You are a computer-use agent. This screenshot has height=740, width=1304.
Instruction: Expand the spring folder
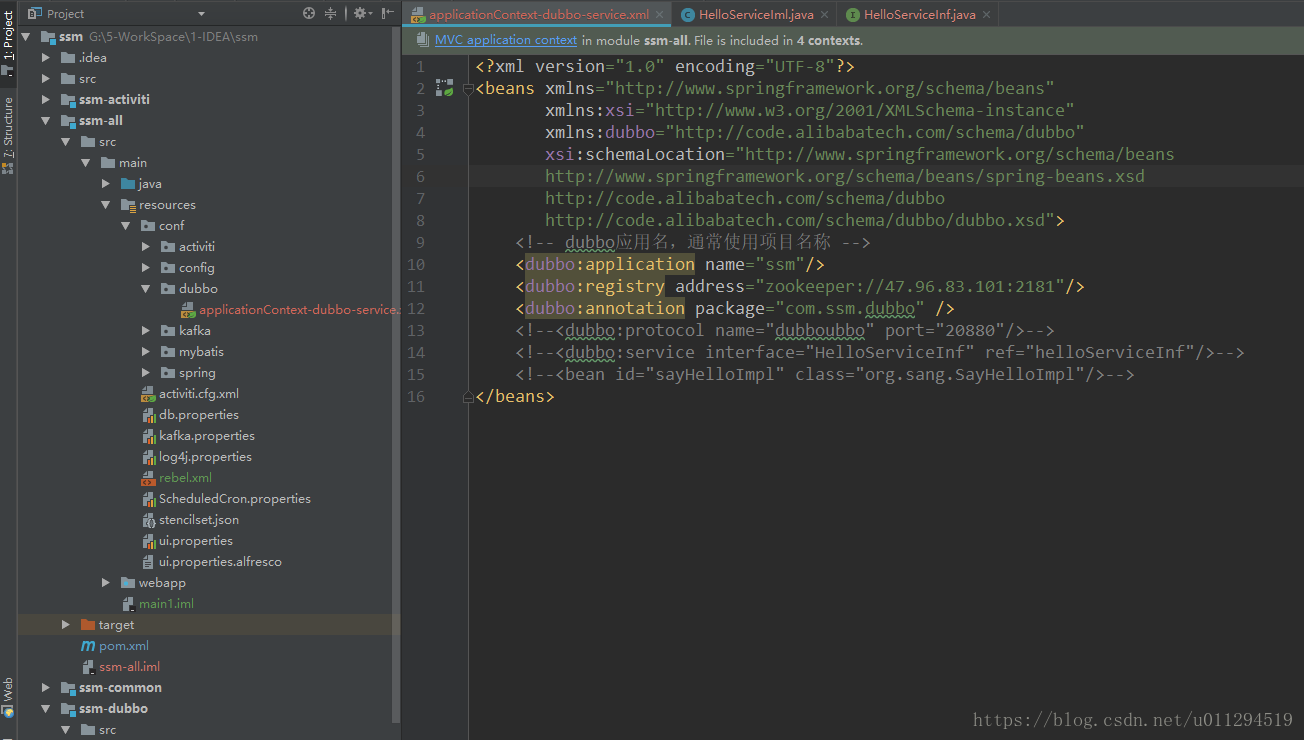(146, 373)
